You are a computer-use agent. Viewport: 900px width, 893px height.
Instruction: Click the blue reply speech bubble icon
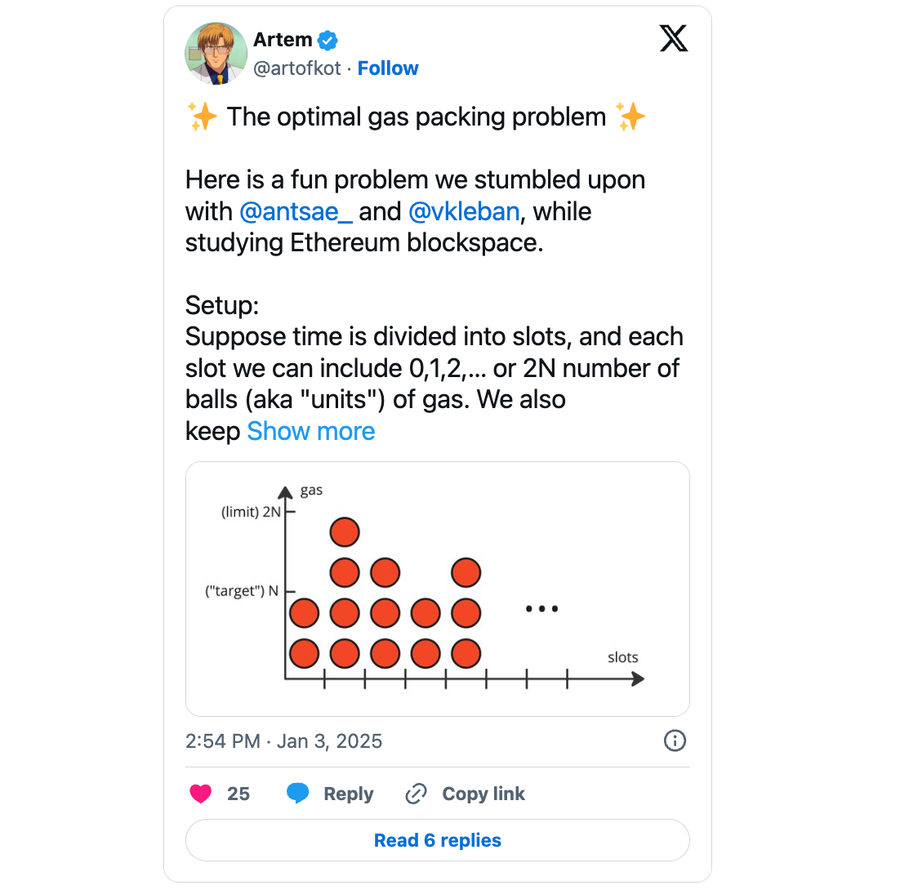[x=297, y=793]
